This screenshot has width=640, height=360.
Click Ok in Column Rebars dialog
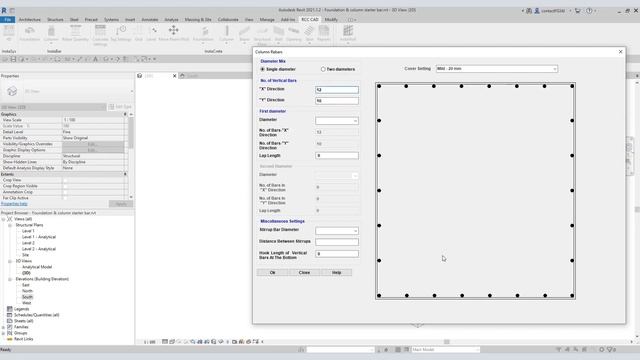click(x=273, y=272)
